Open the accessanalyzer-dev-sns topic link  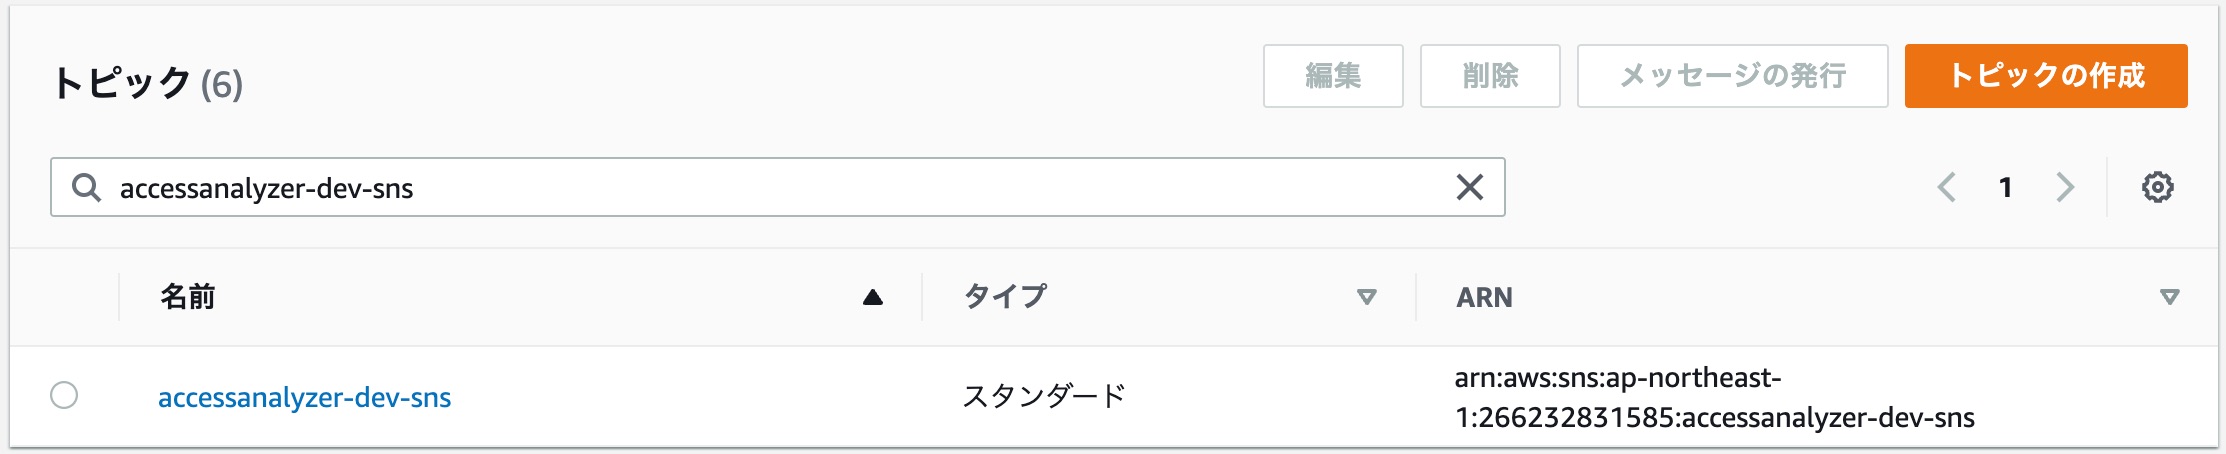(305, 397)
